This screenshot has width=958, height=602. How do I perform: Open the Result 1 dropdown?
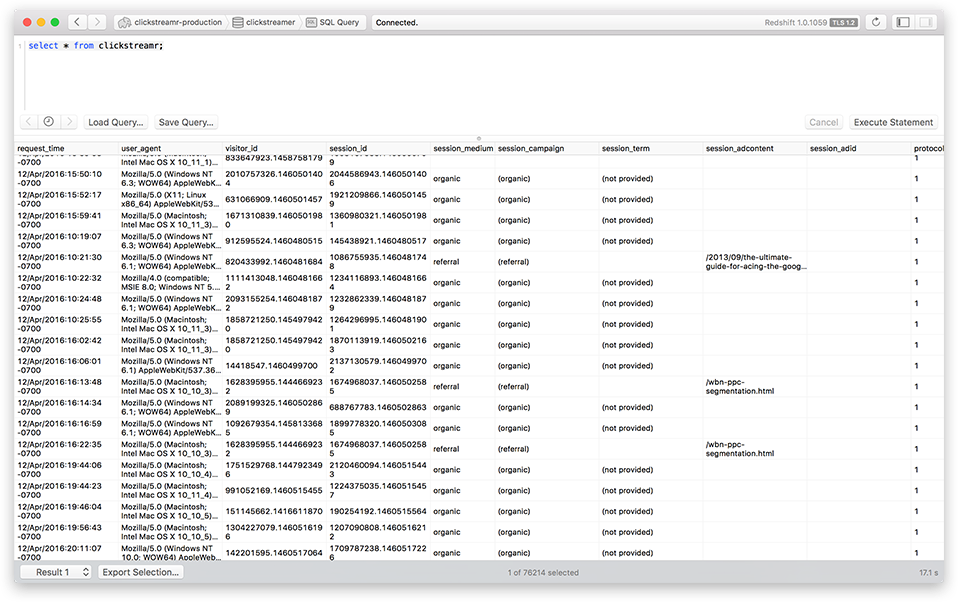pyautogui.click(x=56, y=572)
